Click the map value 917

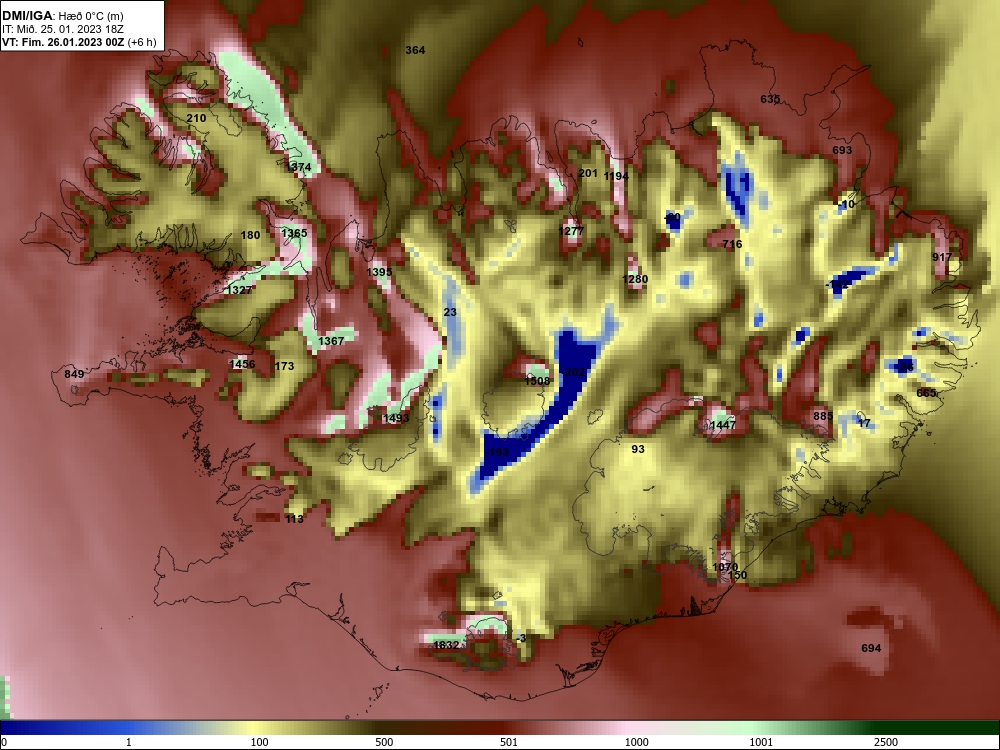[x=942, y=258]
